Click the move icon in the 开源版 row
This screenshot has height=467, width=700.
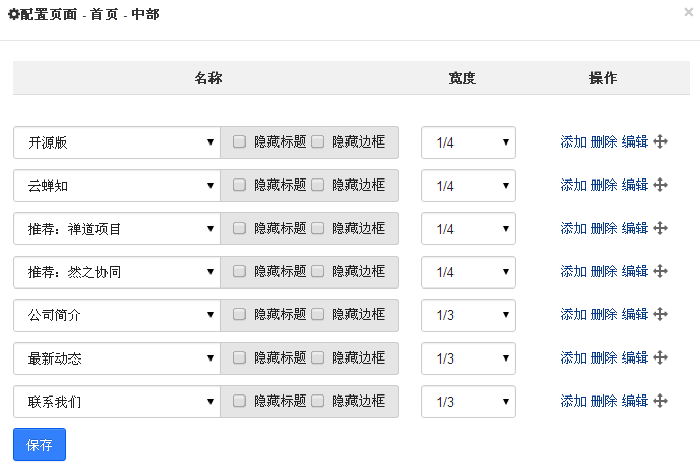[660, 142]
